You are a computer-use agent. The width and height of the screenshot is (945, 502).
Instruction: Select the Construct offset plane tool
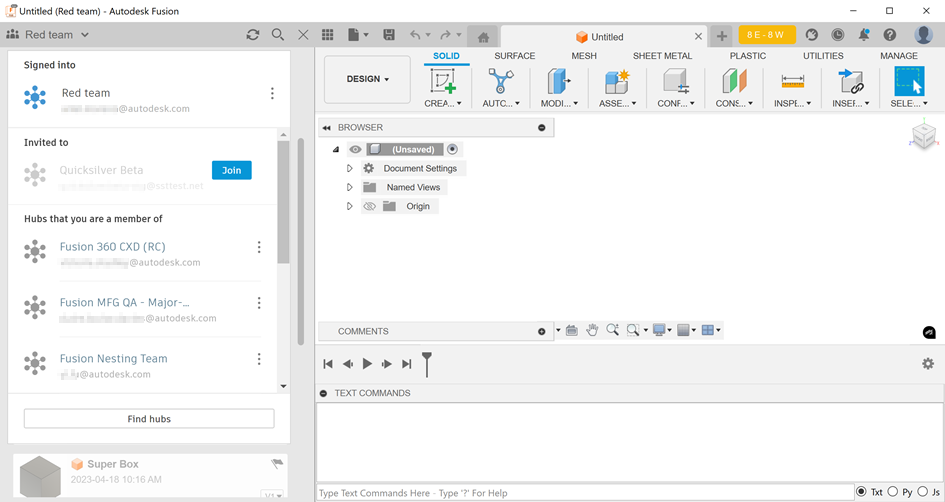pyautogui.click(x=734, y=81)
